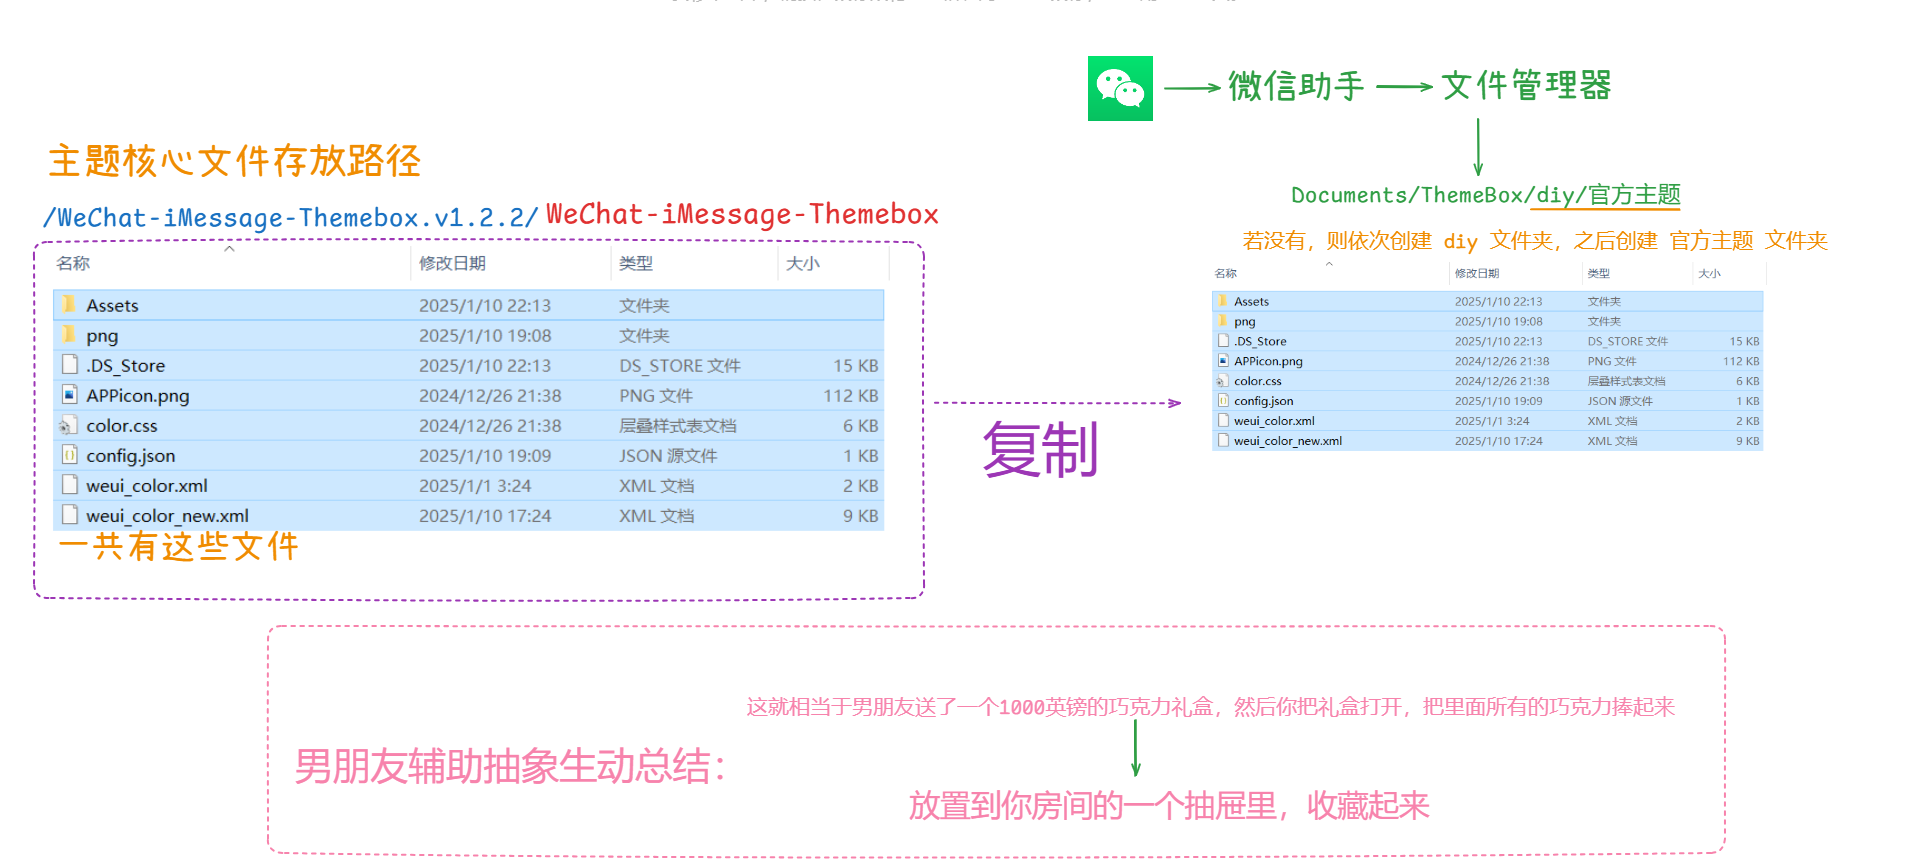Screen dimensions: 1920x868
Task: Select APPicon.png image icon in the larger list
Action: 69,395
